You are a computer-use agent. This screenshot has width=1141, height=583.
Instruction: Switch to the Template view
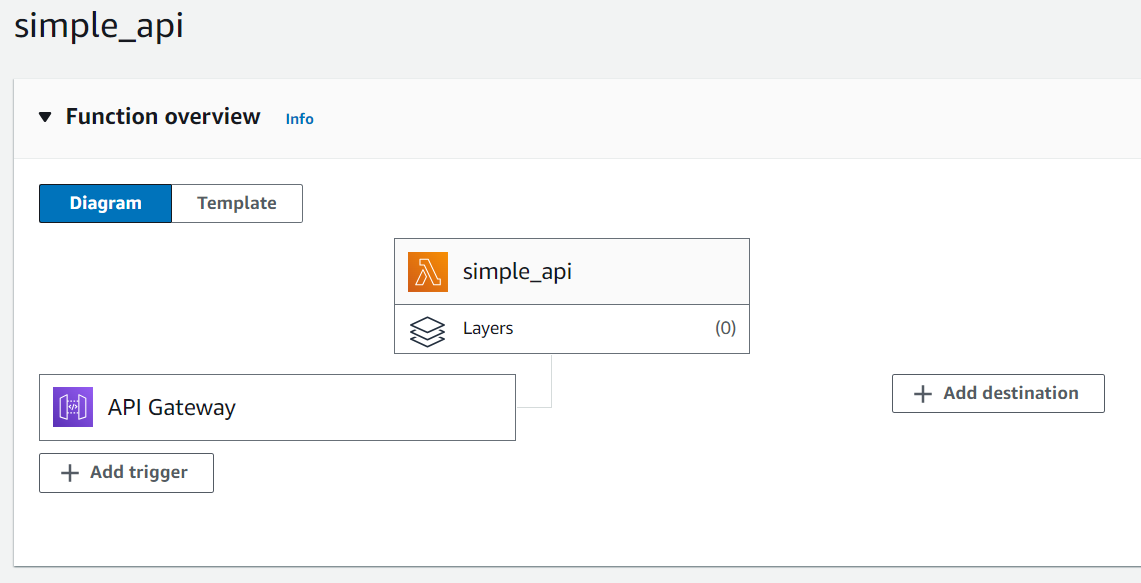pyautogui.click(x=237, y=203)
